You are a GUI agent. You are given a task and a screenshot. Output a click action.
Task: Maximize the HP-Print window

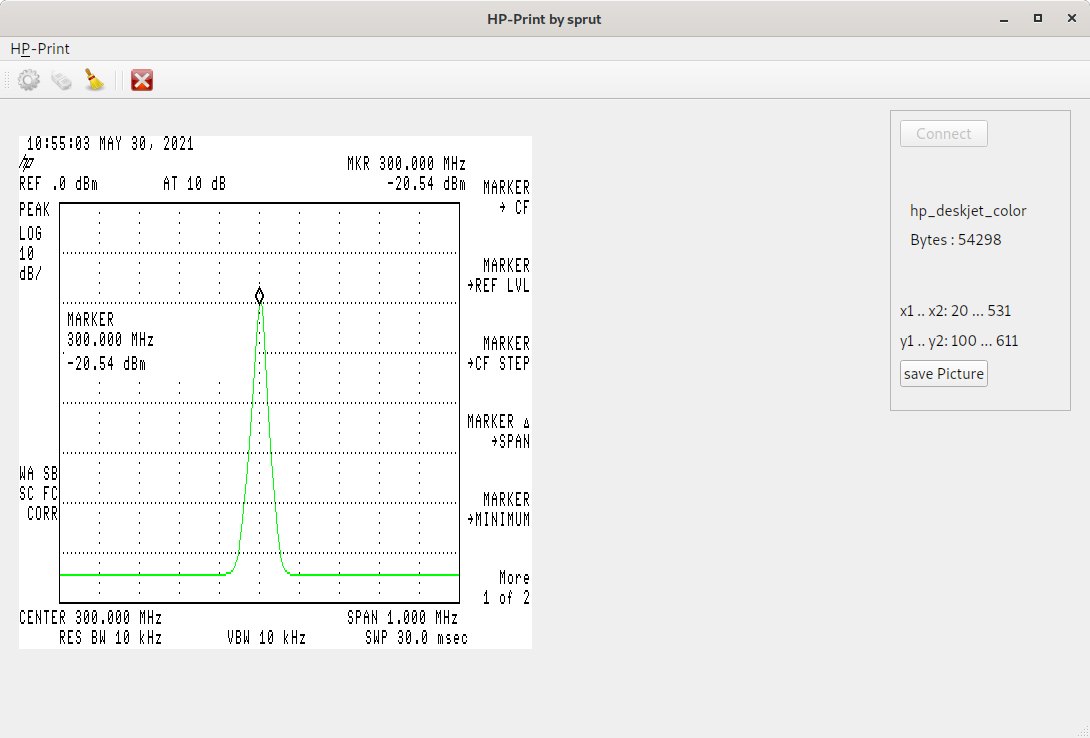pyautogui.click(x=1038, y=18)
